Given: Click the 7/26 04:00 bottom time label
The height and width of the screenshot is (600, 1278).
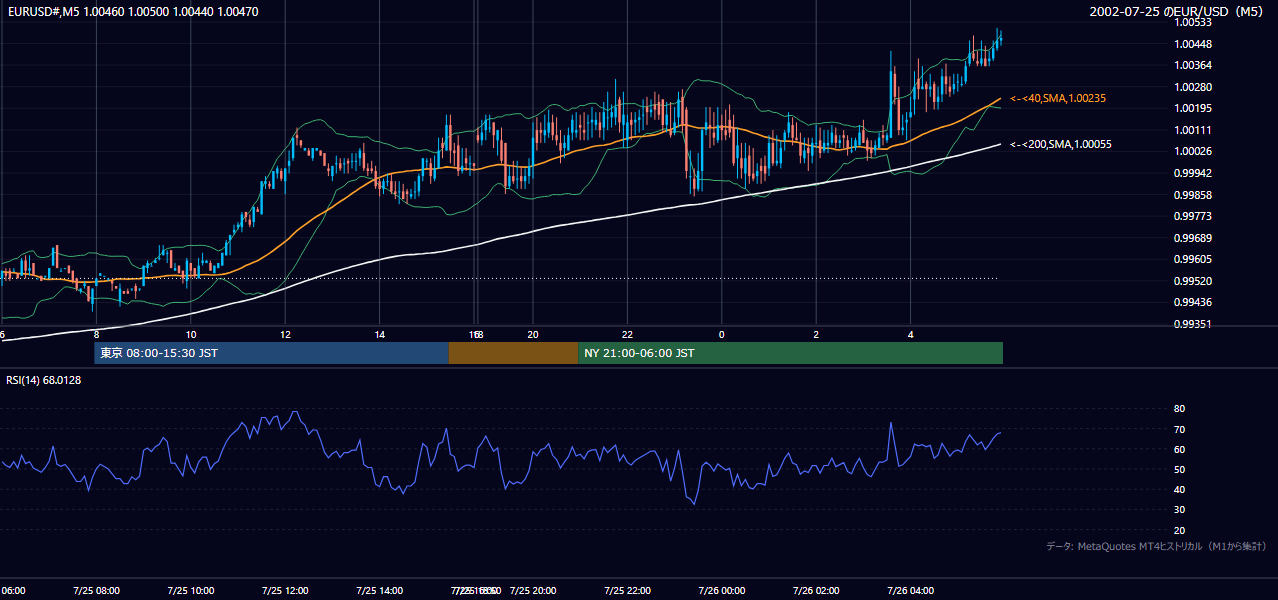Looking at the screenshot, I should click(910, 591).
